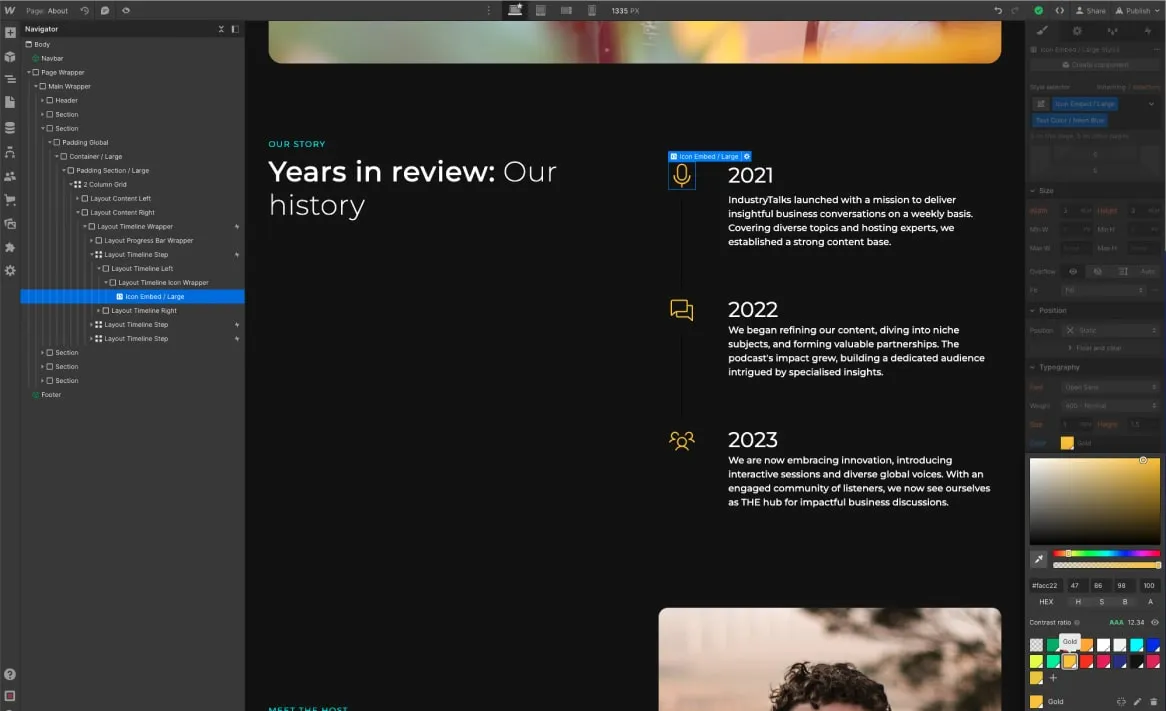1166x711 pixels.
Task: Set overflow to Auto
Action: [x=1147, y=271]
